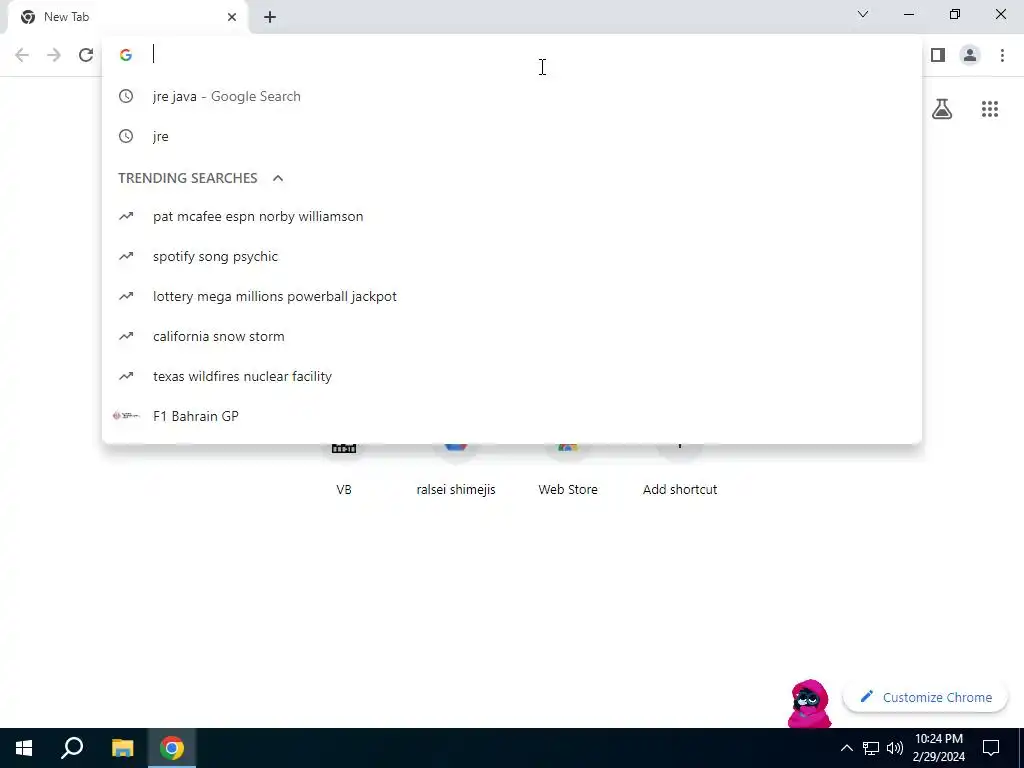Click the Search Labs flask icon
This screenshot has height=768, width=1024.
click(942, 108)
